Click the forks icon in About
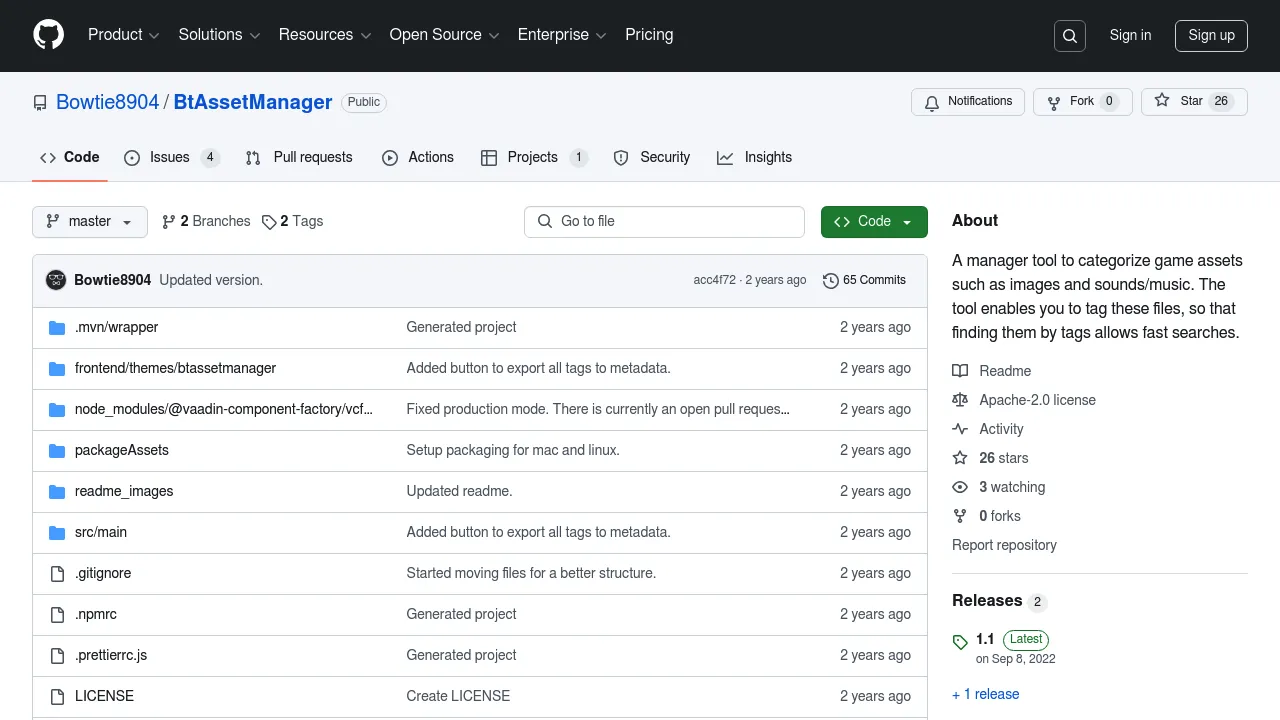The width and height of the screenshot is (1280, 720). point(960,516)
